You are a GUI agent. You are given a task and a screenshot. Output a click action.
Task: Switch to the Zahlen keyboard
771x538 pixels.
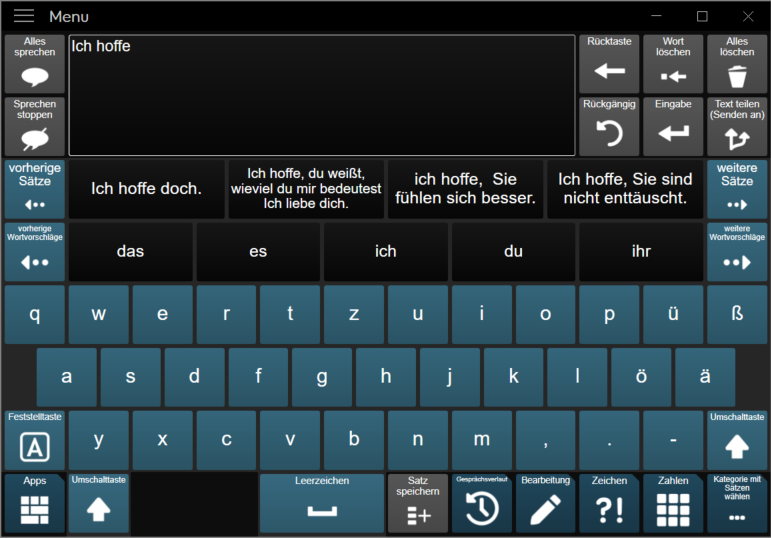tap(673, 503)
